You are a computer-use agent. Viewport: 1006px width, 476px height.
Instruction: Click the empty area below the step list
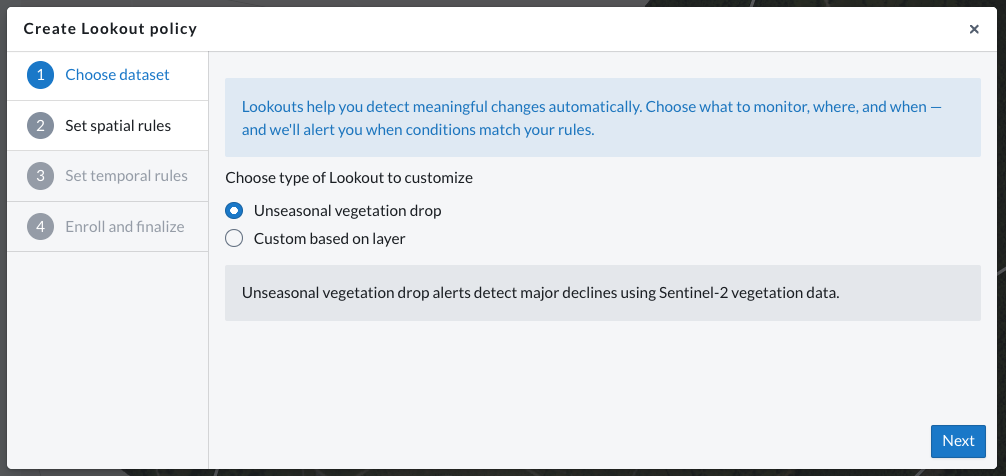point(107,360)
